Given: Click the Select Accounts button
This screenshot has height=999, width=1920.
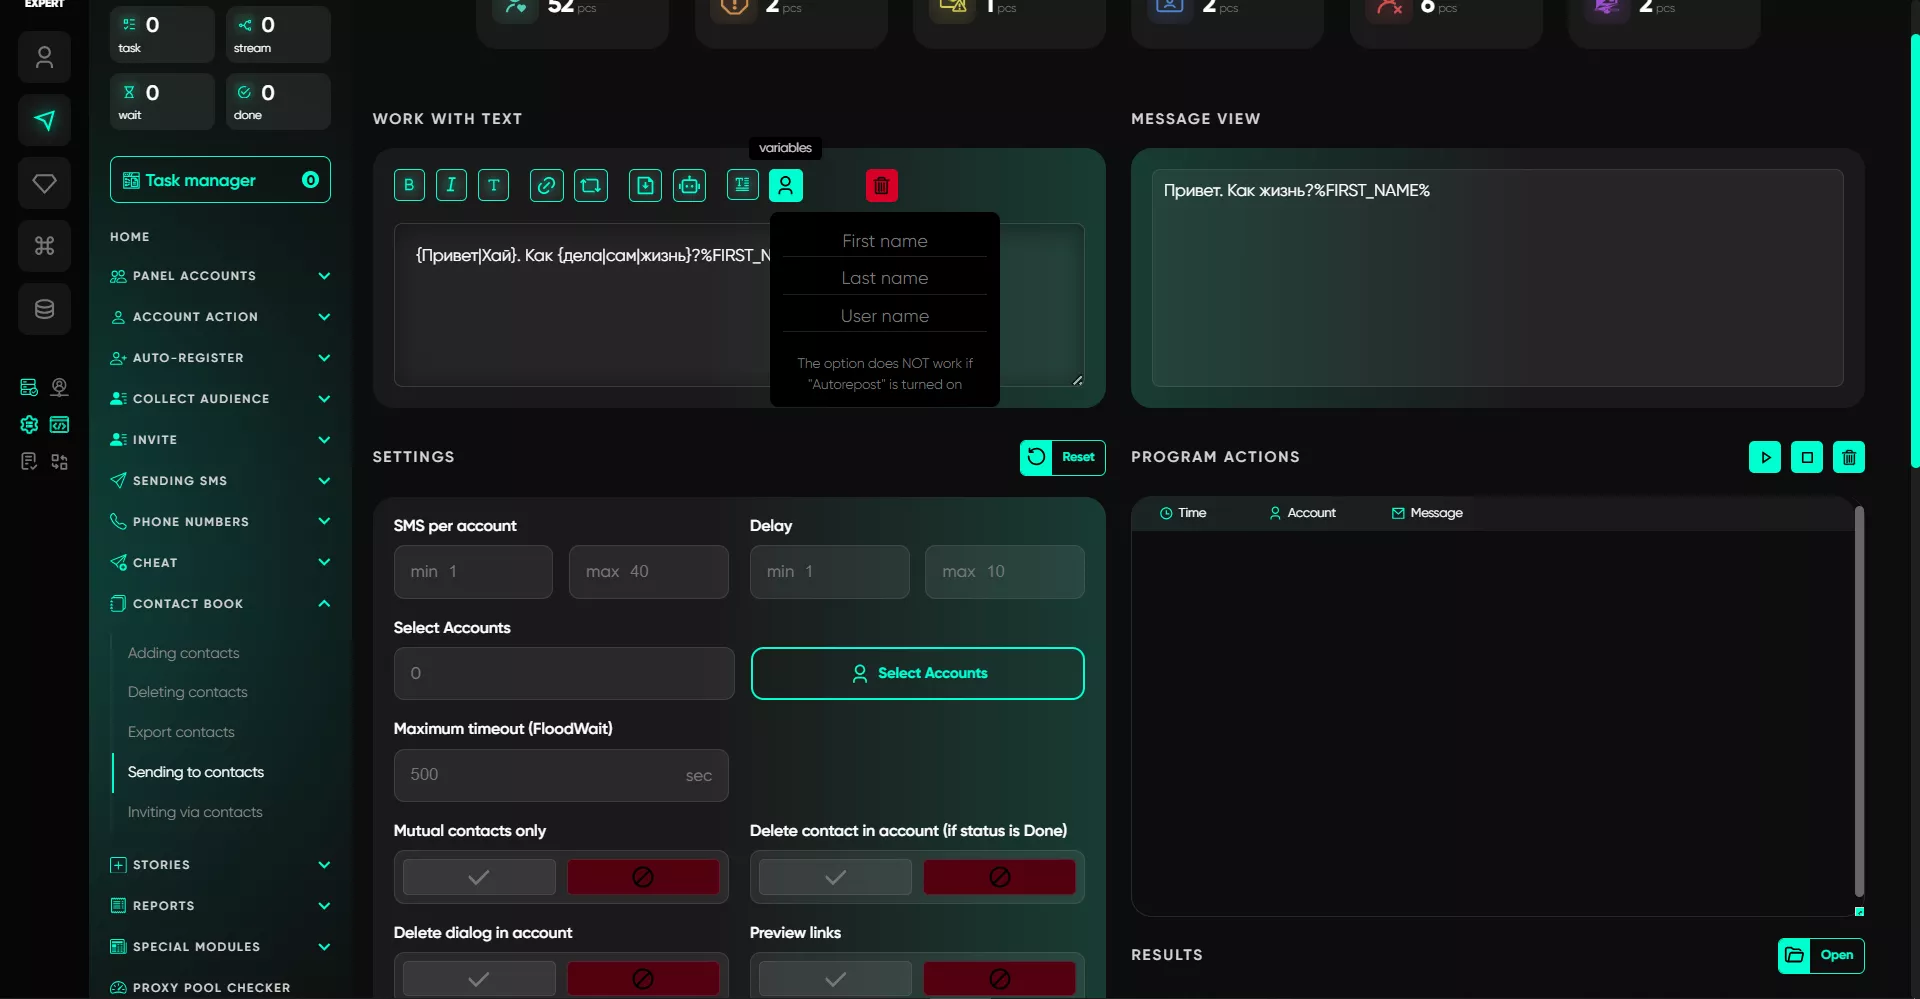Looking at the screenshot, I should [917, 673].
